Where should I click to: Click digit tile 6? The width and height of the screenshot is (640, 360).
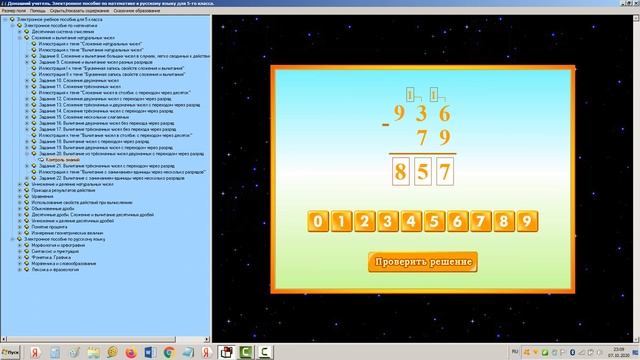[458, 221]
